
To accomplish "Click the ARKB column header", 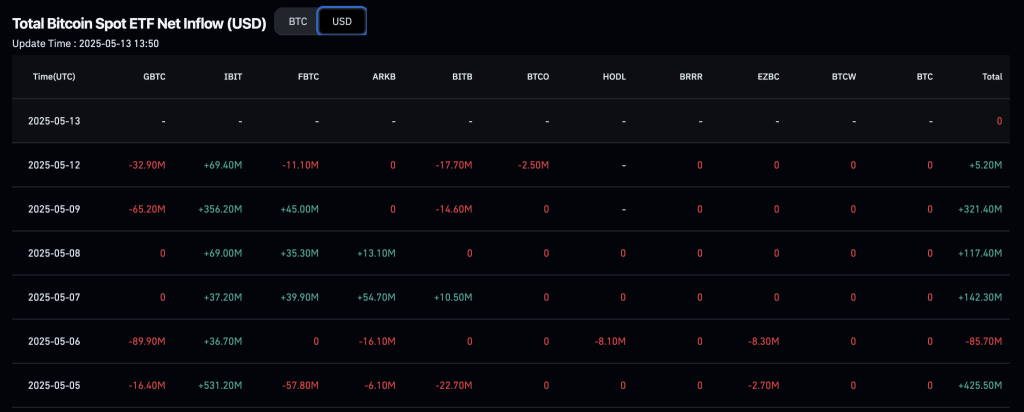I will pos(385,76).
